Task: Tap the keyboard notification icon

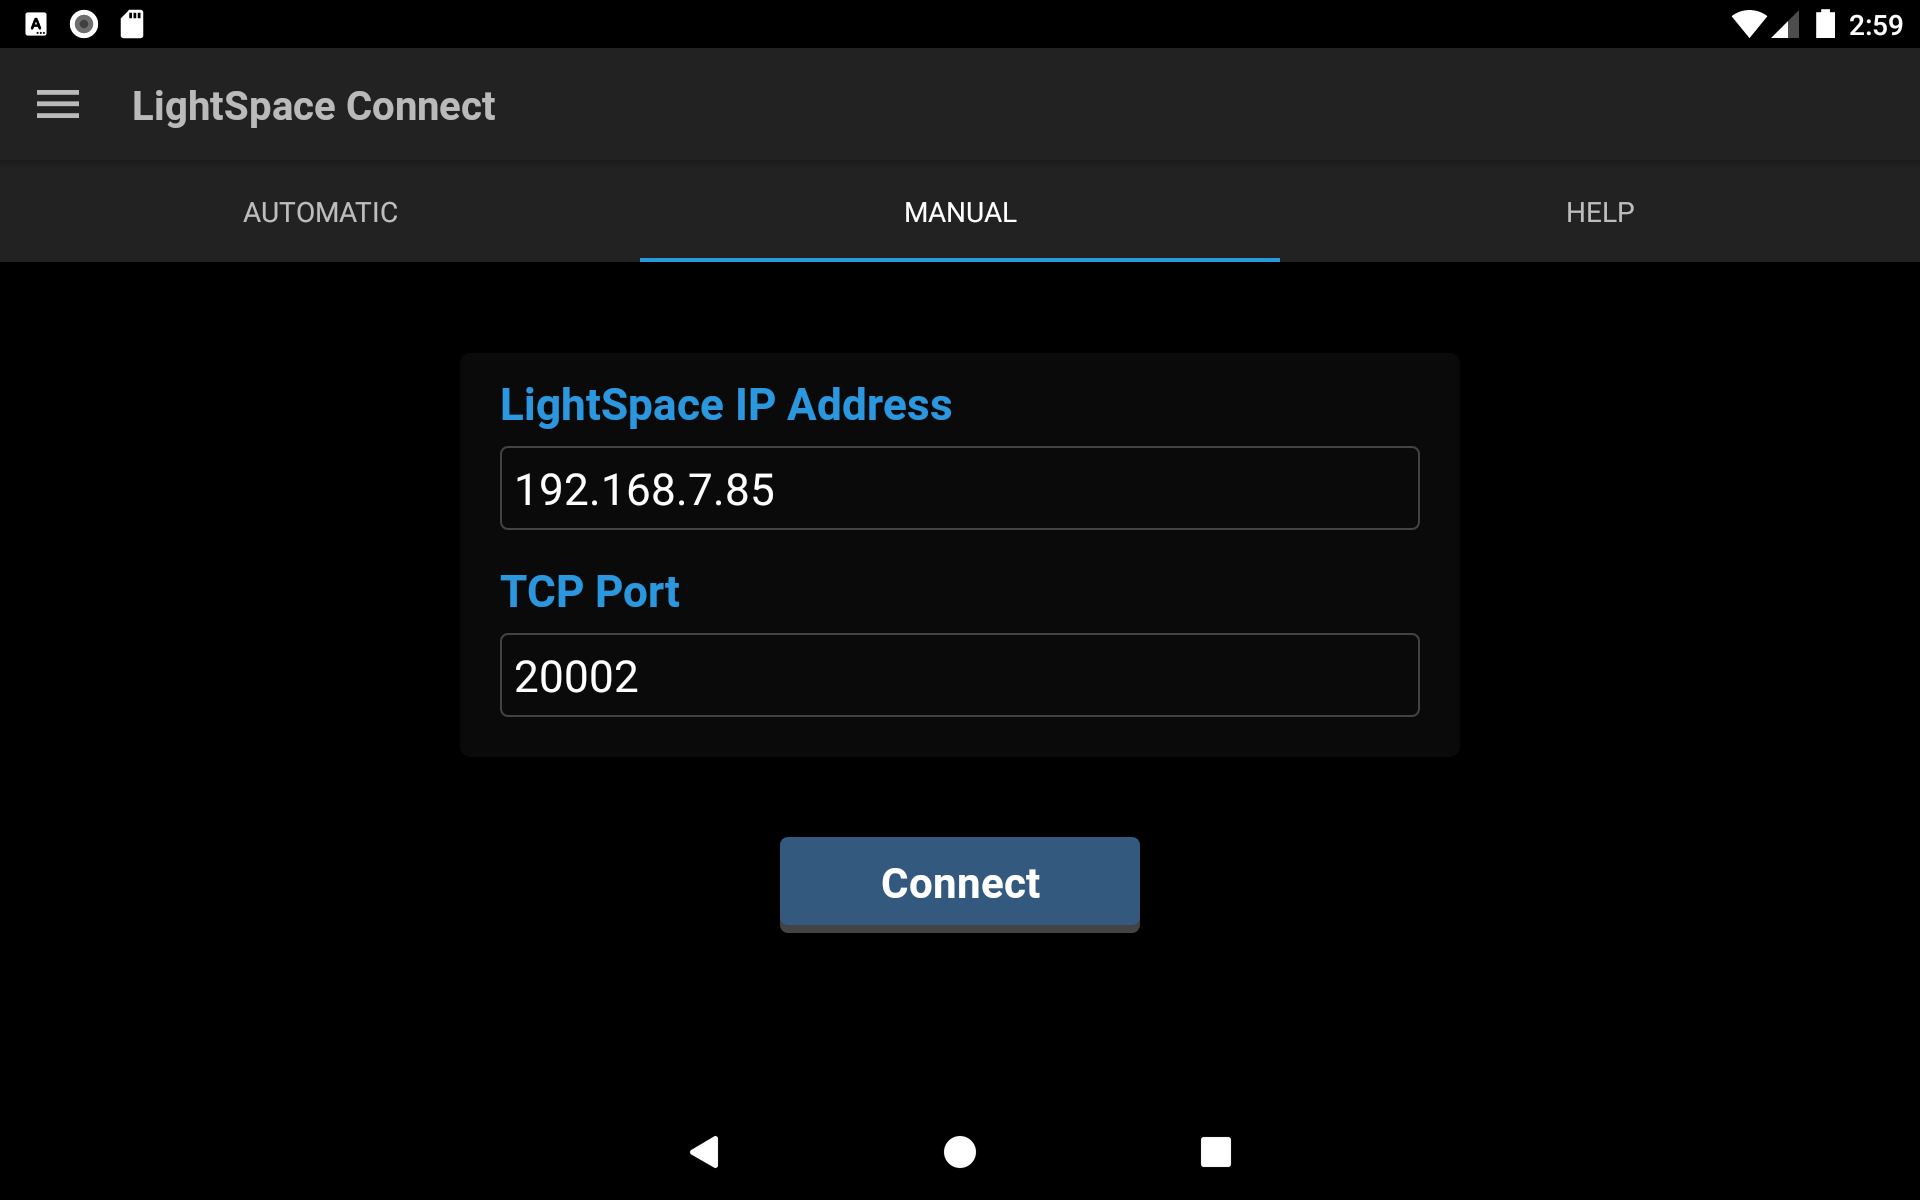Action: (x=35, y=24)
